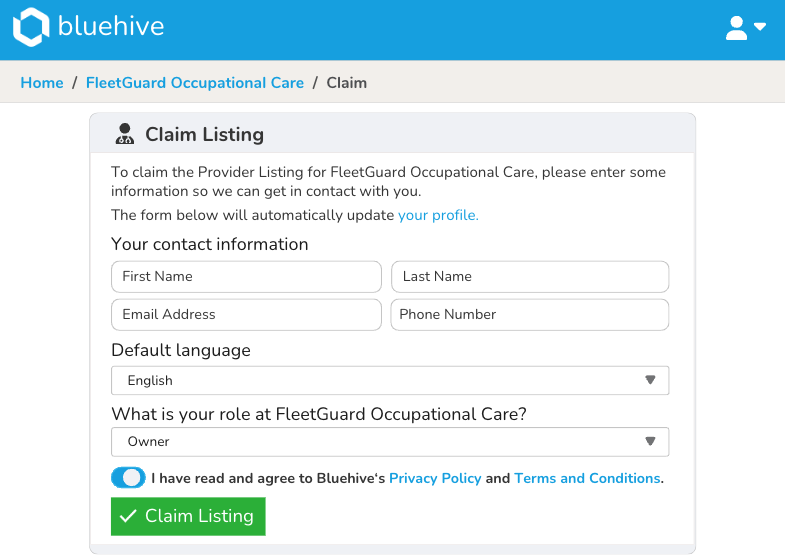This screenshot has width=785, height=560.
Task: Click into the Last Name field
Action: 529,276
